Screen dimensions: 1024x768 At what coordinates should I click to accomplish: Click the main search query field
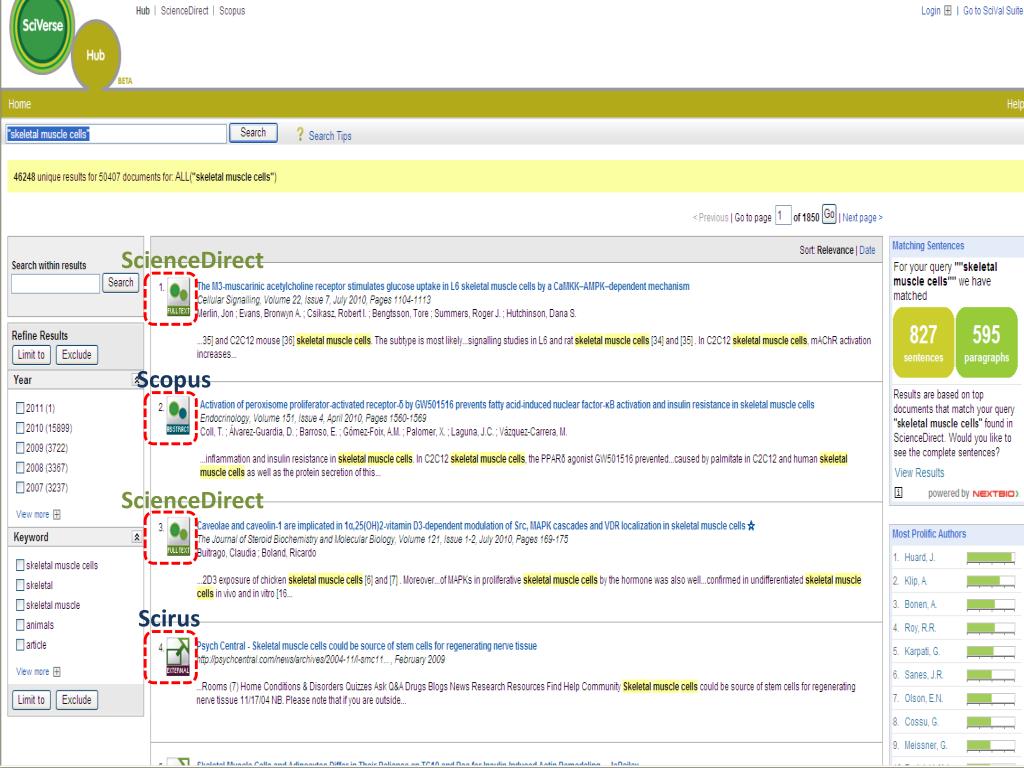[x=116, y=134]
